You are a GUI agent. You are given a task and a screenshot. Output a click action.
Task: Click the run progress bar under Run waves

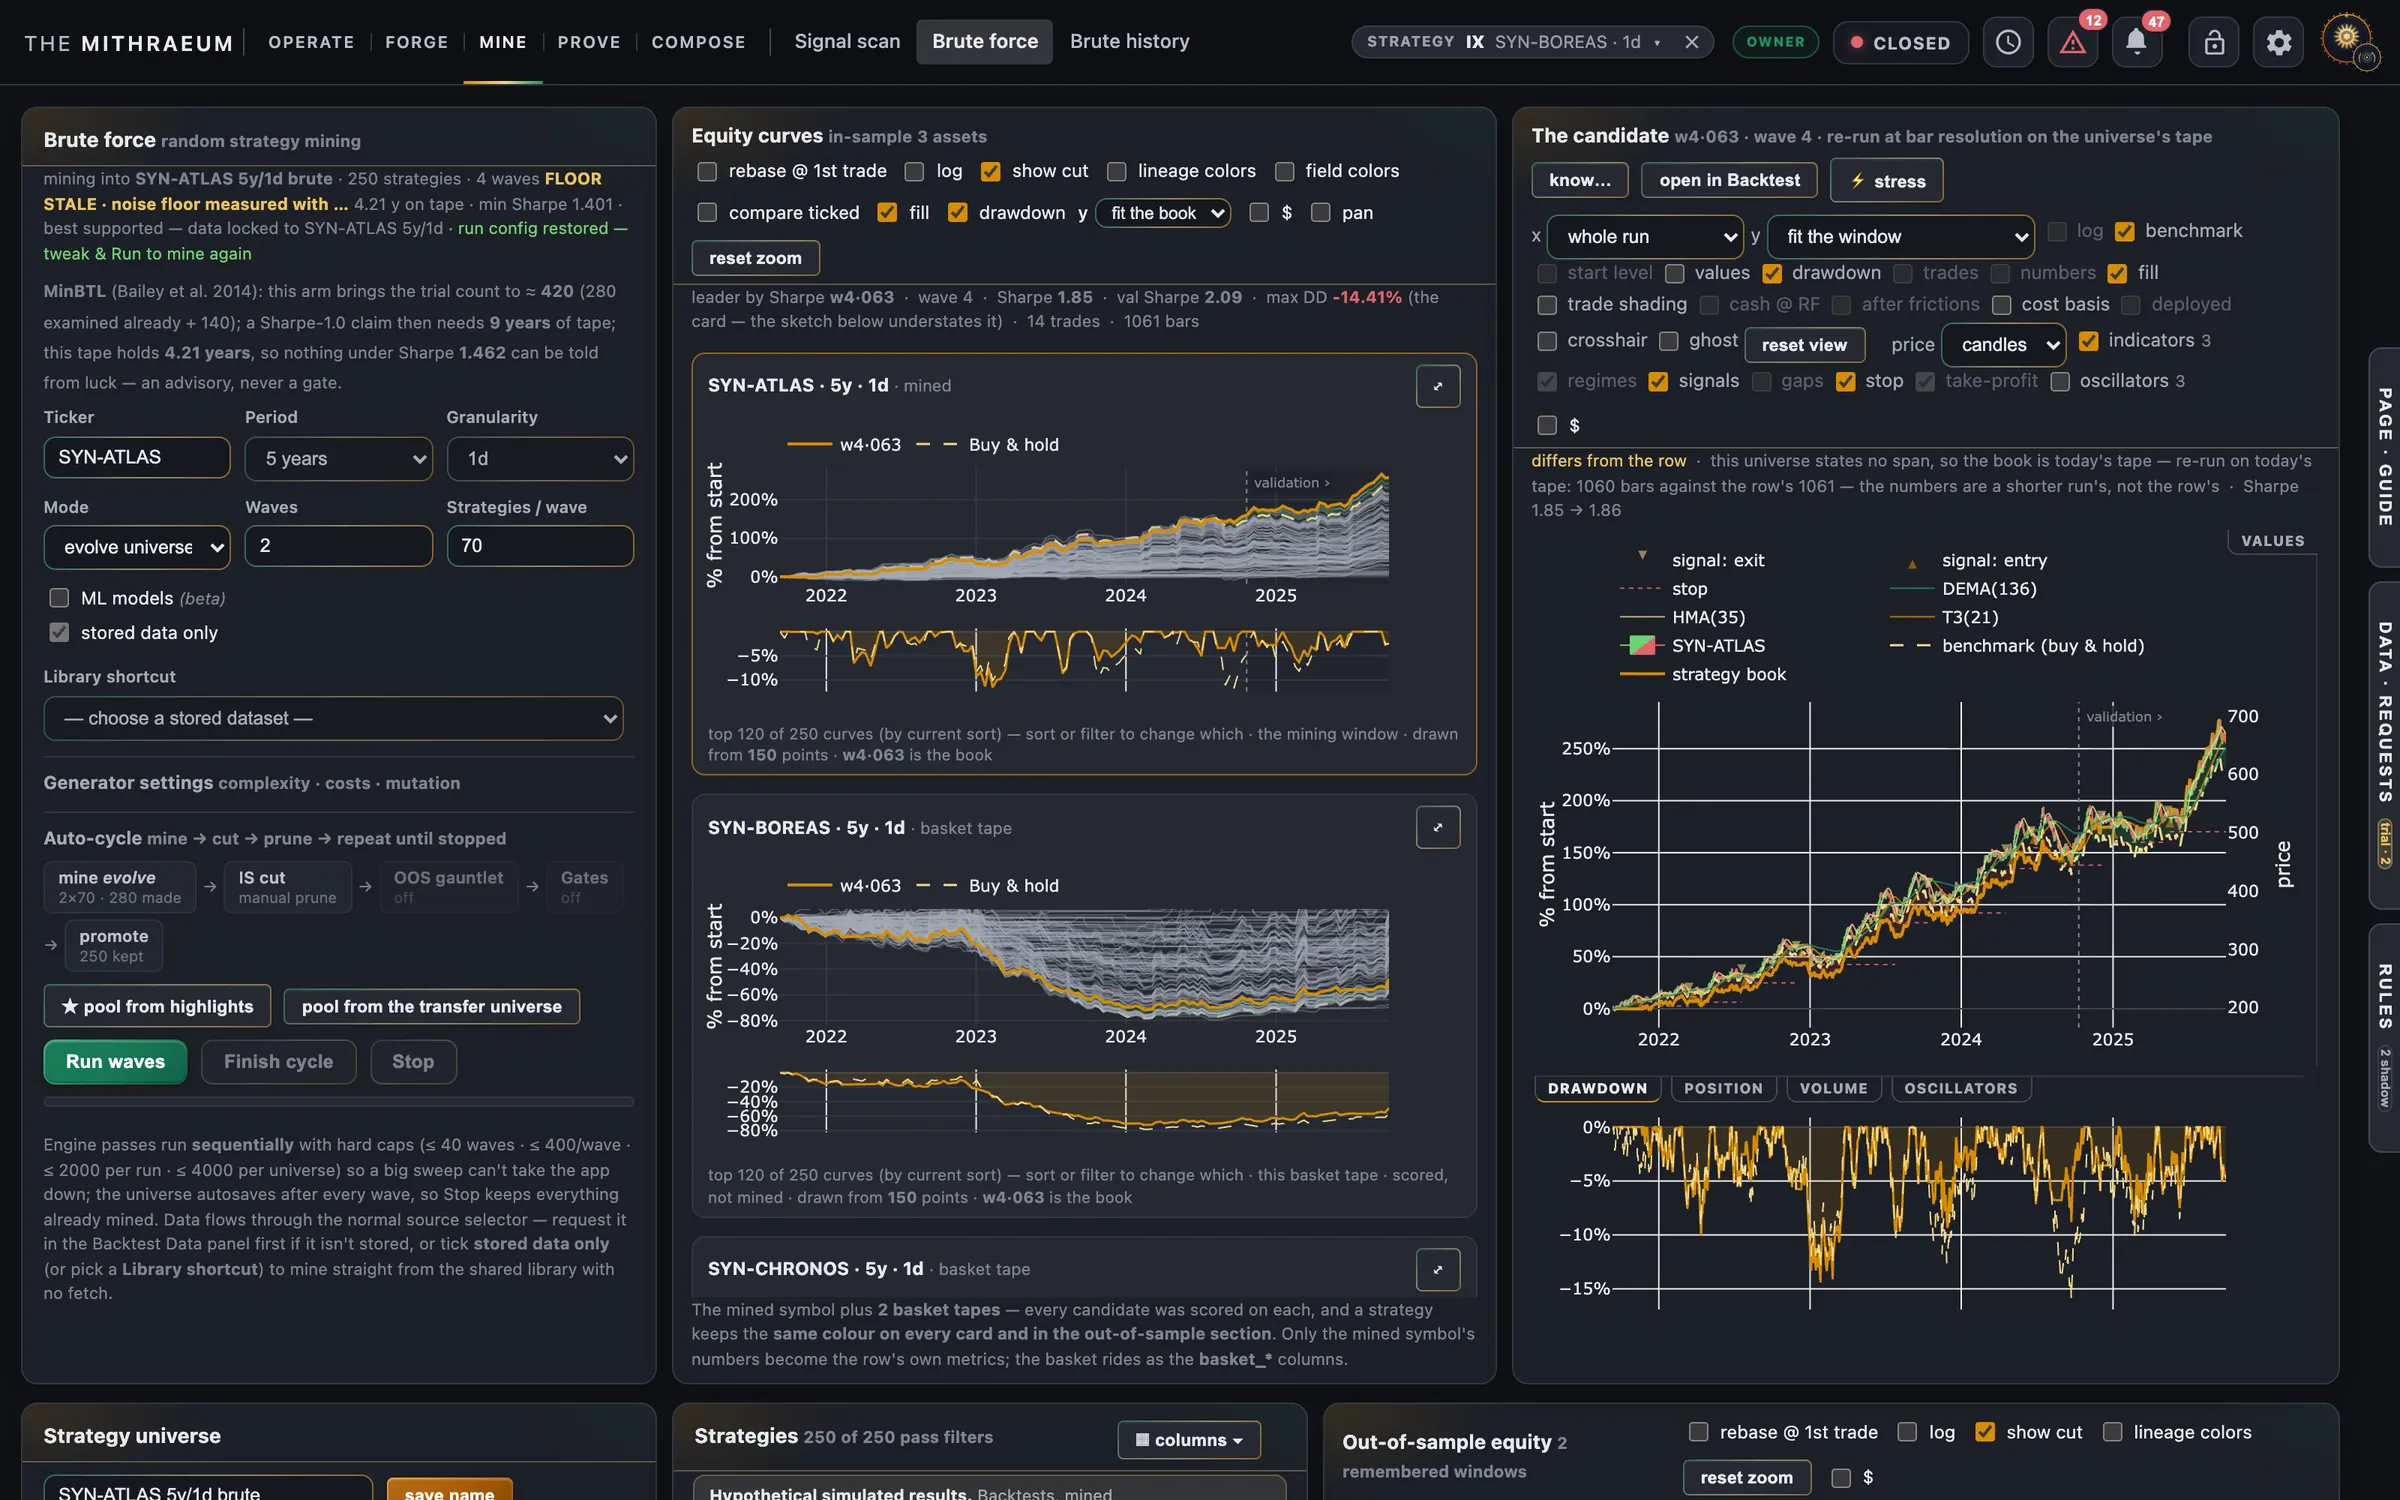pos(339,1102)
